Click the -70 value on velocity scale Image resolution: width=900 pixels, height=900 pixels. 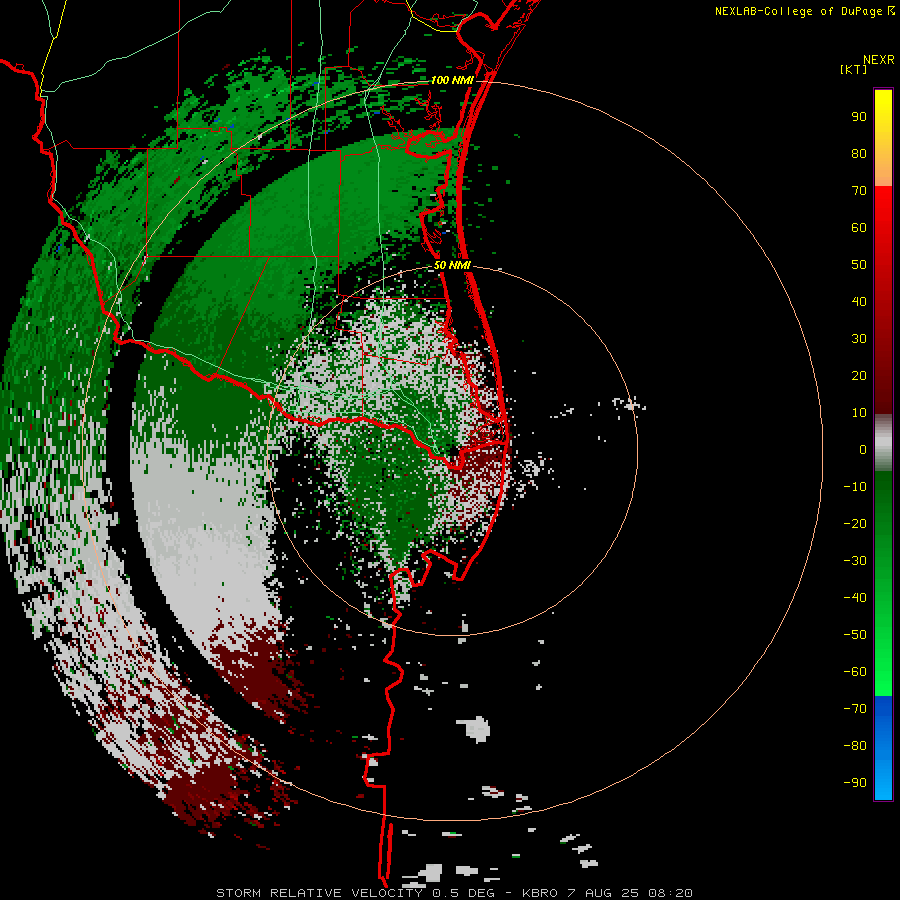855,708
